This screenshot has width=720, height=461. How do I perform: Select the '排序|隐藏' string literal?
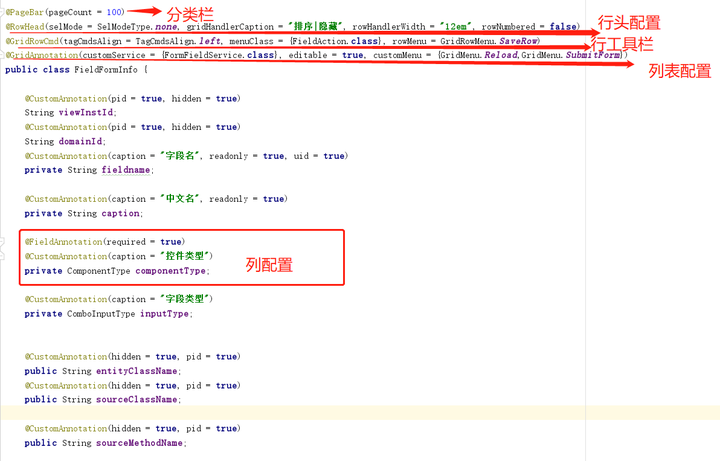pyautogui.click(x=315, y=27)
